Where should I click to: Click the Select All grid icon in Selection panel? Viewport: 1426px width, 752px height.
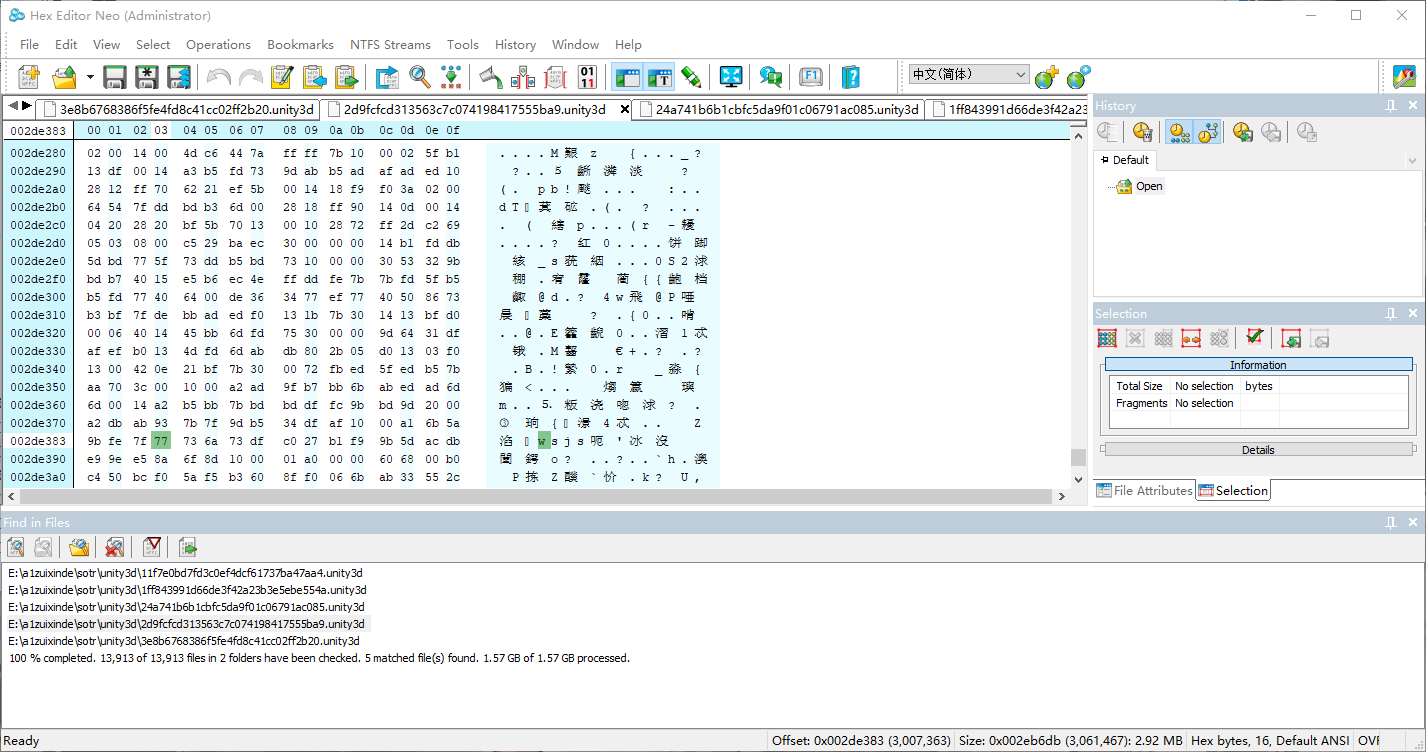point(1107,338)
